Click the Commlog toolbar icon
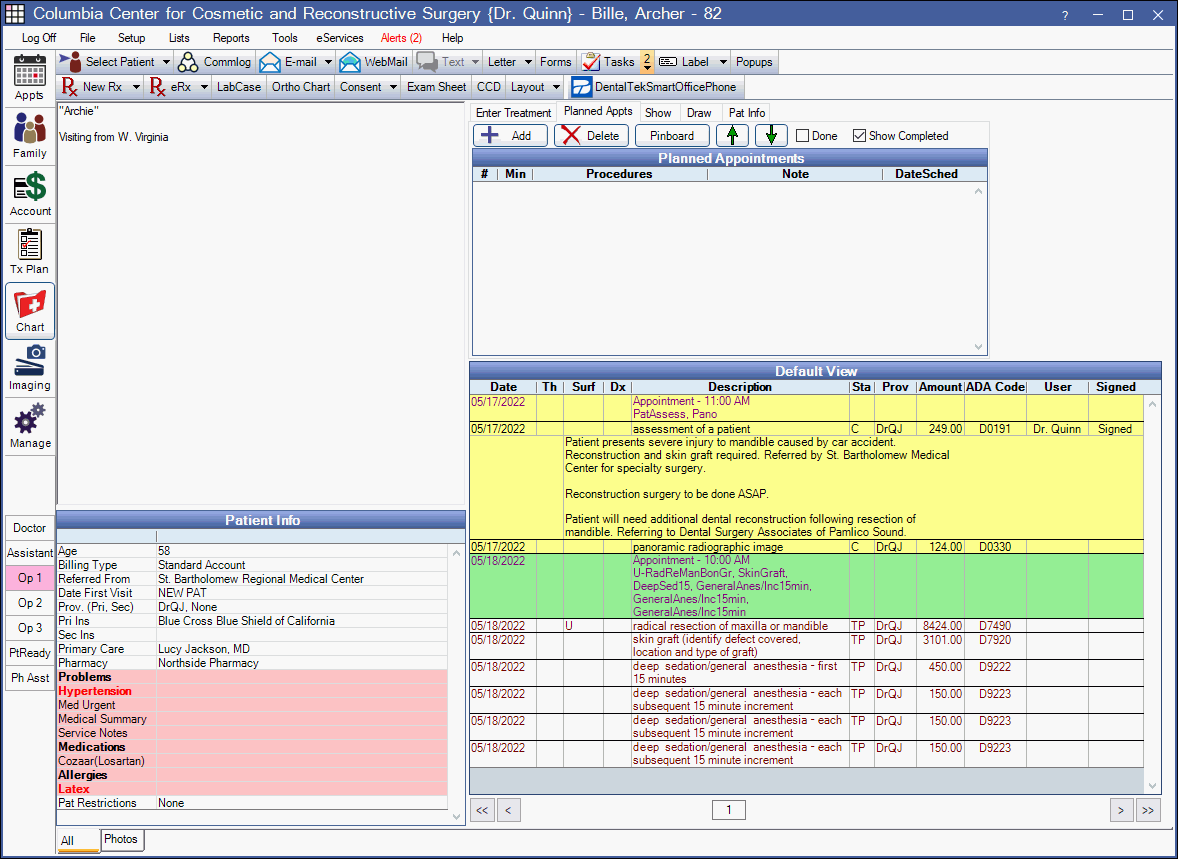This screenshot has height=859, width=1178. click(215, 62)
